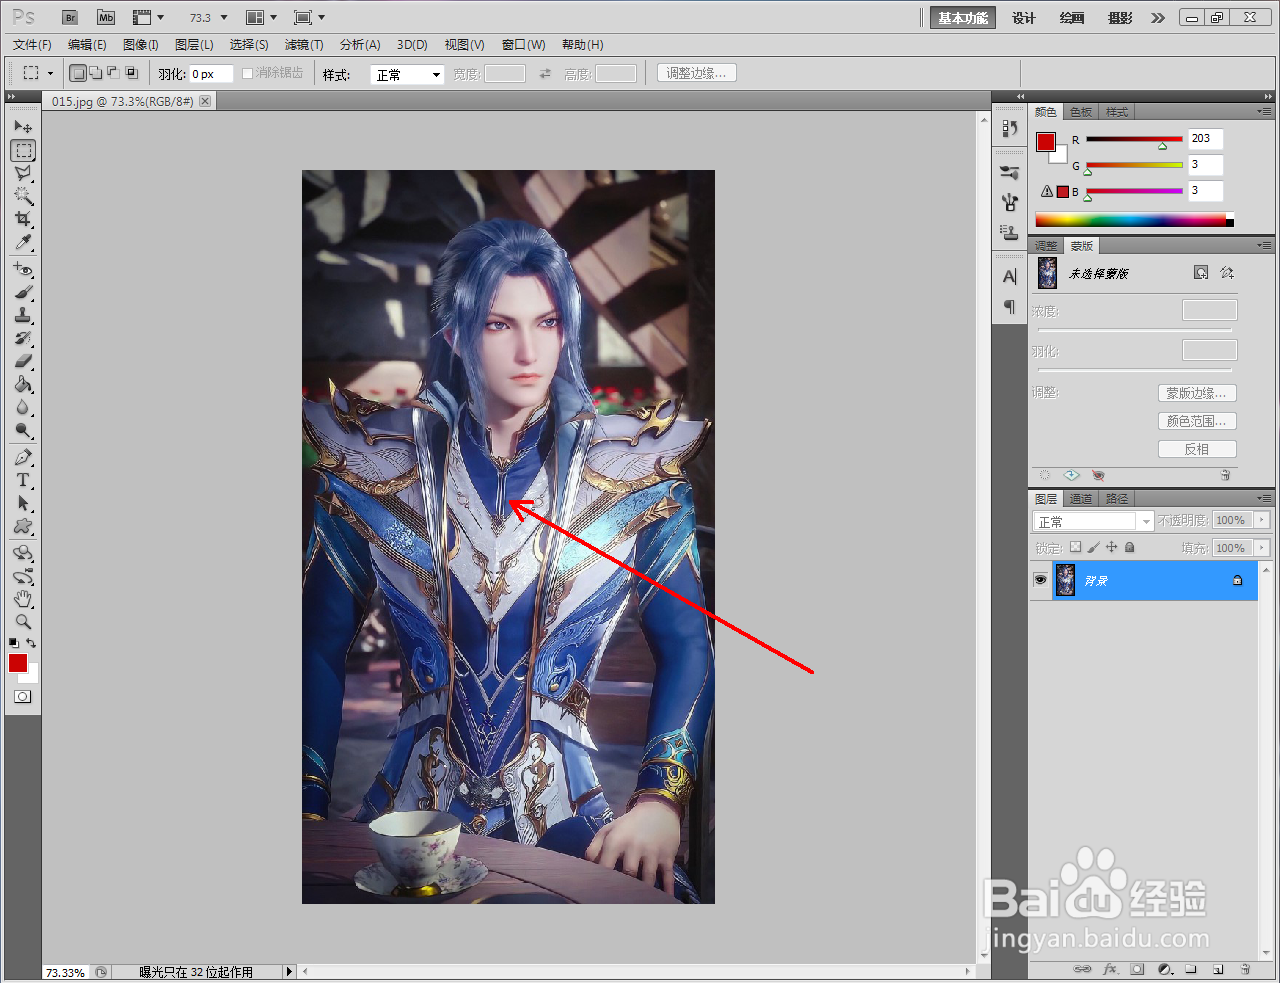Viewport: 1280px width, 983px height.
Task: Toggle Quick Mask mode
Action: pos(22,697)
